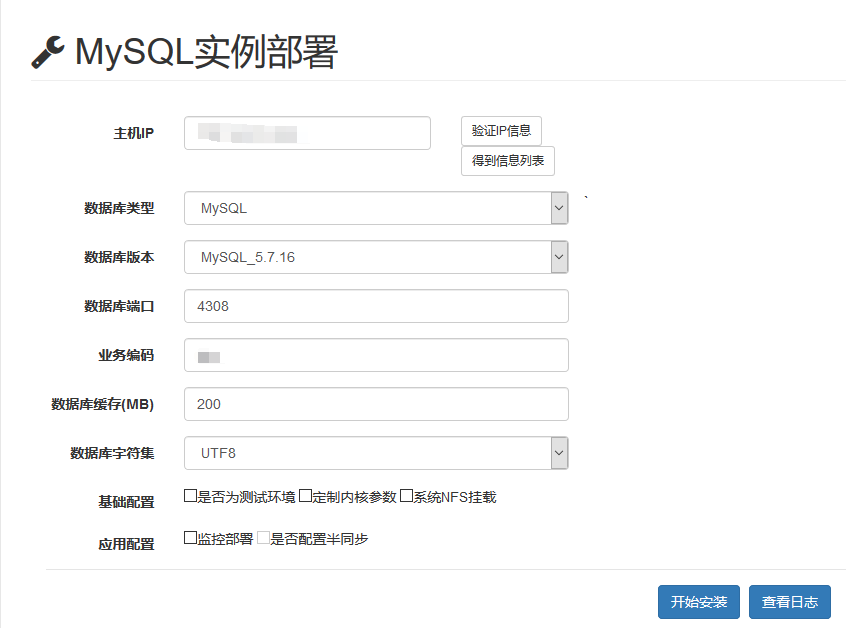This screenshot has width=846, height=628.
Task: Open the 数据库字符集 dropdown showing UTF8
Action: 376,453
